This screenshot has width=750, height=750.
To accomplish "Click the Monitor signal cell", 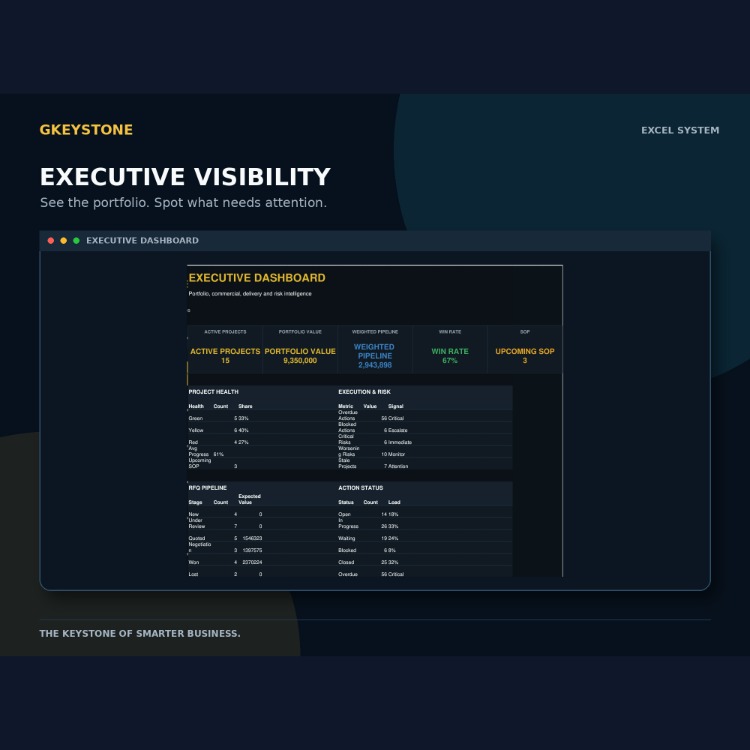I will [x=397, y=454].
